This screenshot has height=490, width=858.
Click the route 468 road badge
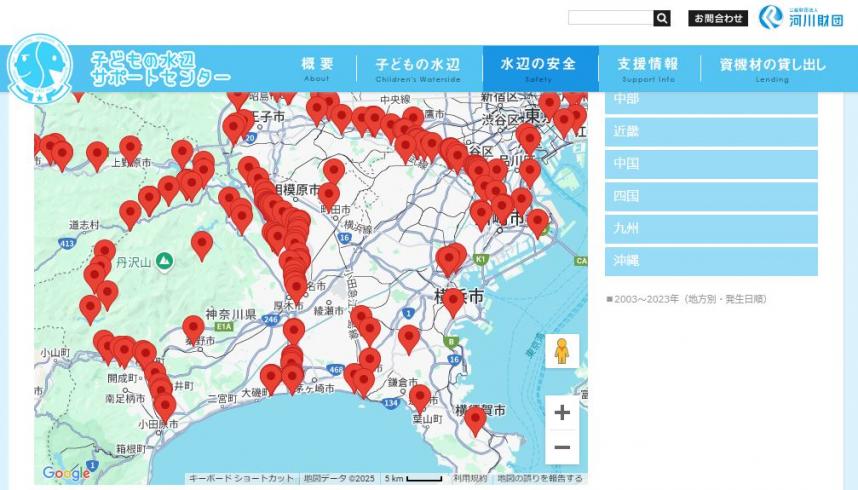pyautogui.click(x=336, y=370)
